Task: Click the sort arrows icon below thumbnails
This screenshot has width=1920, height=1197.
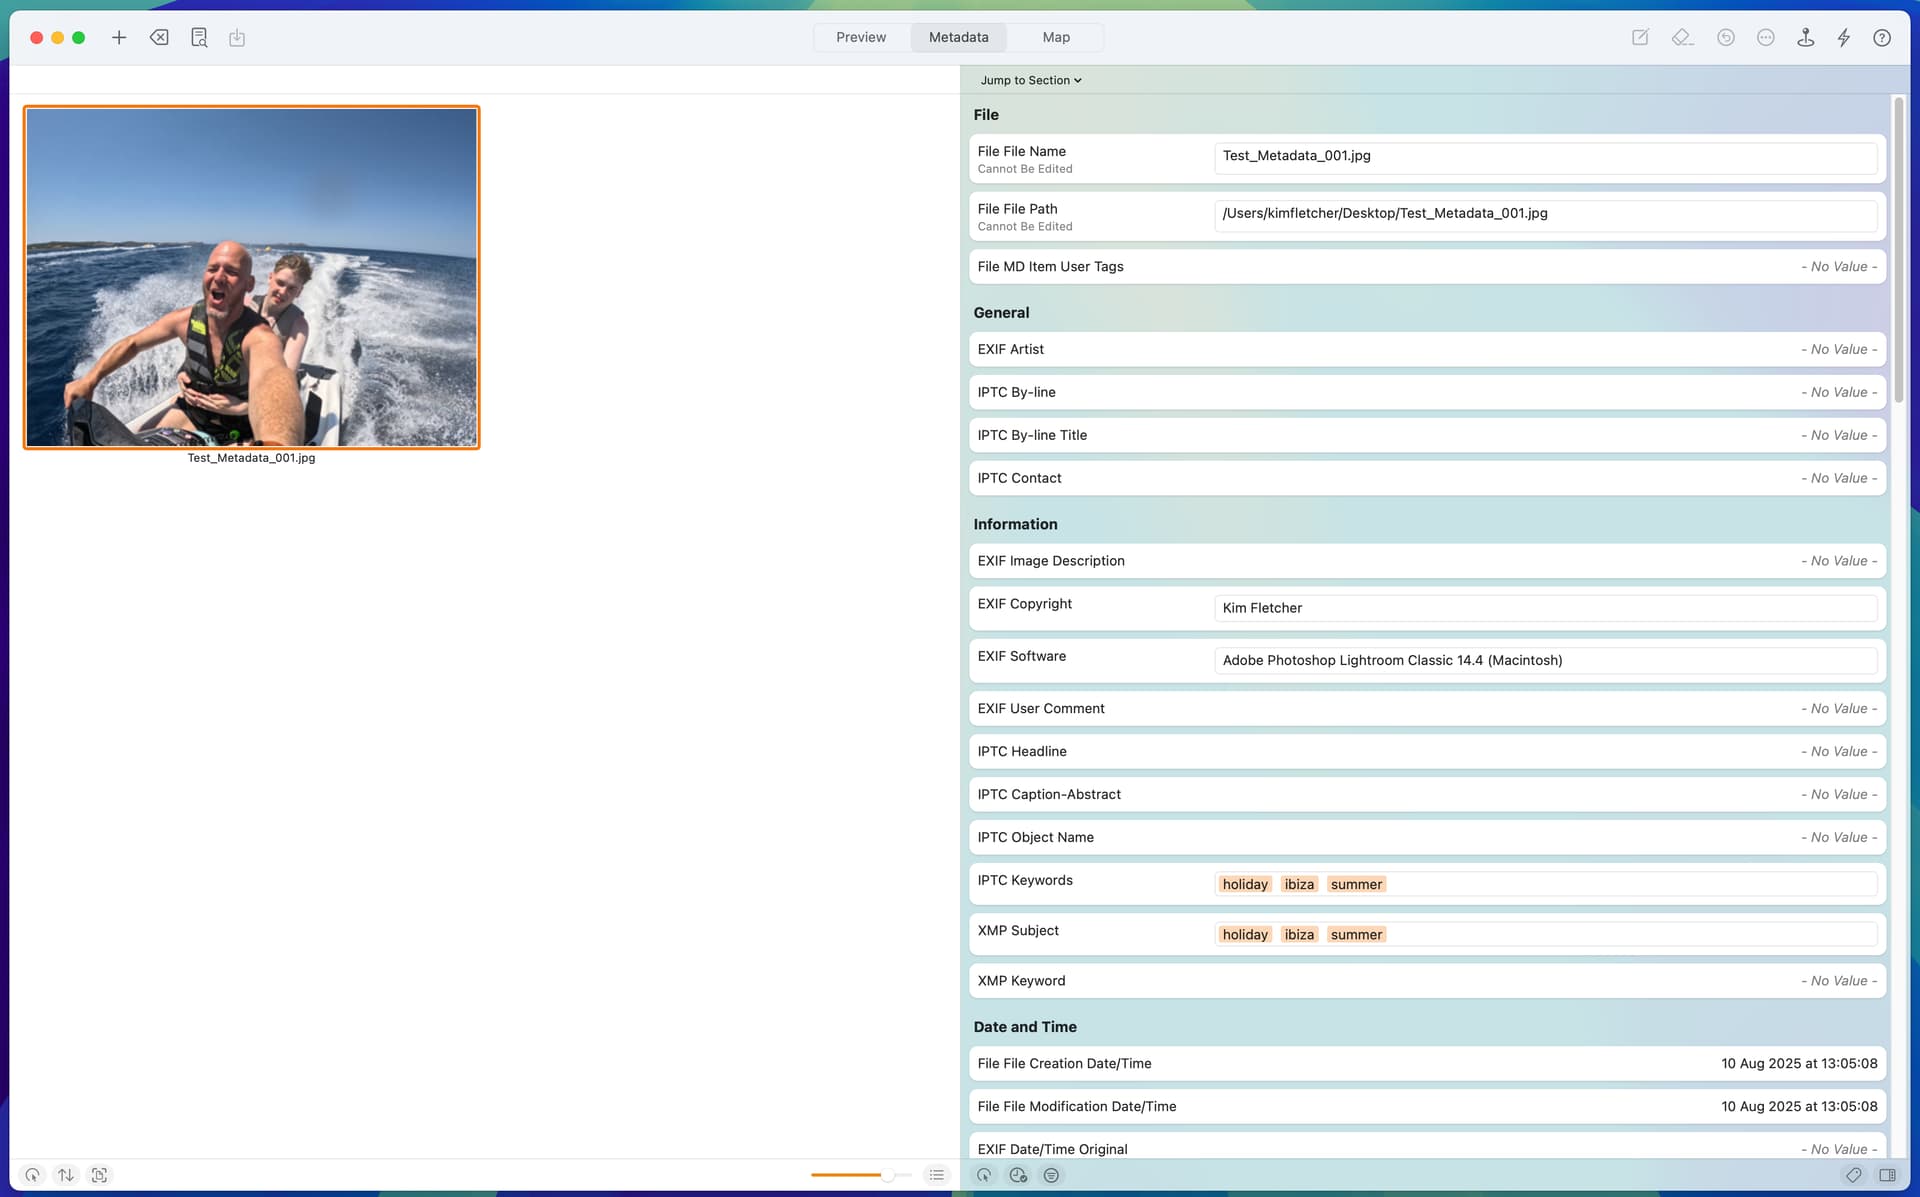Action: tap(66, 1175)
